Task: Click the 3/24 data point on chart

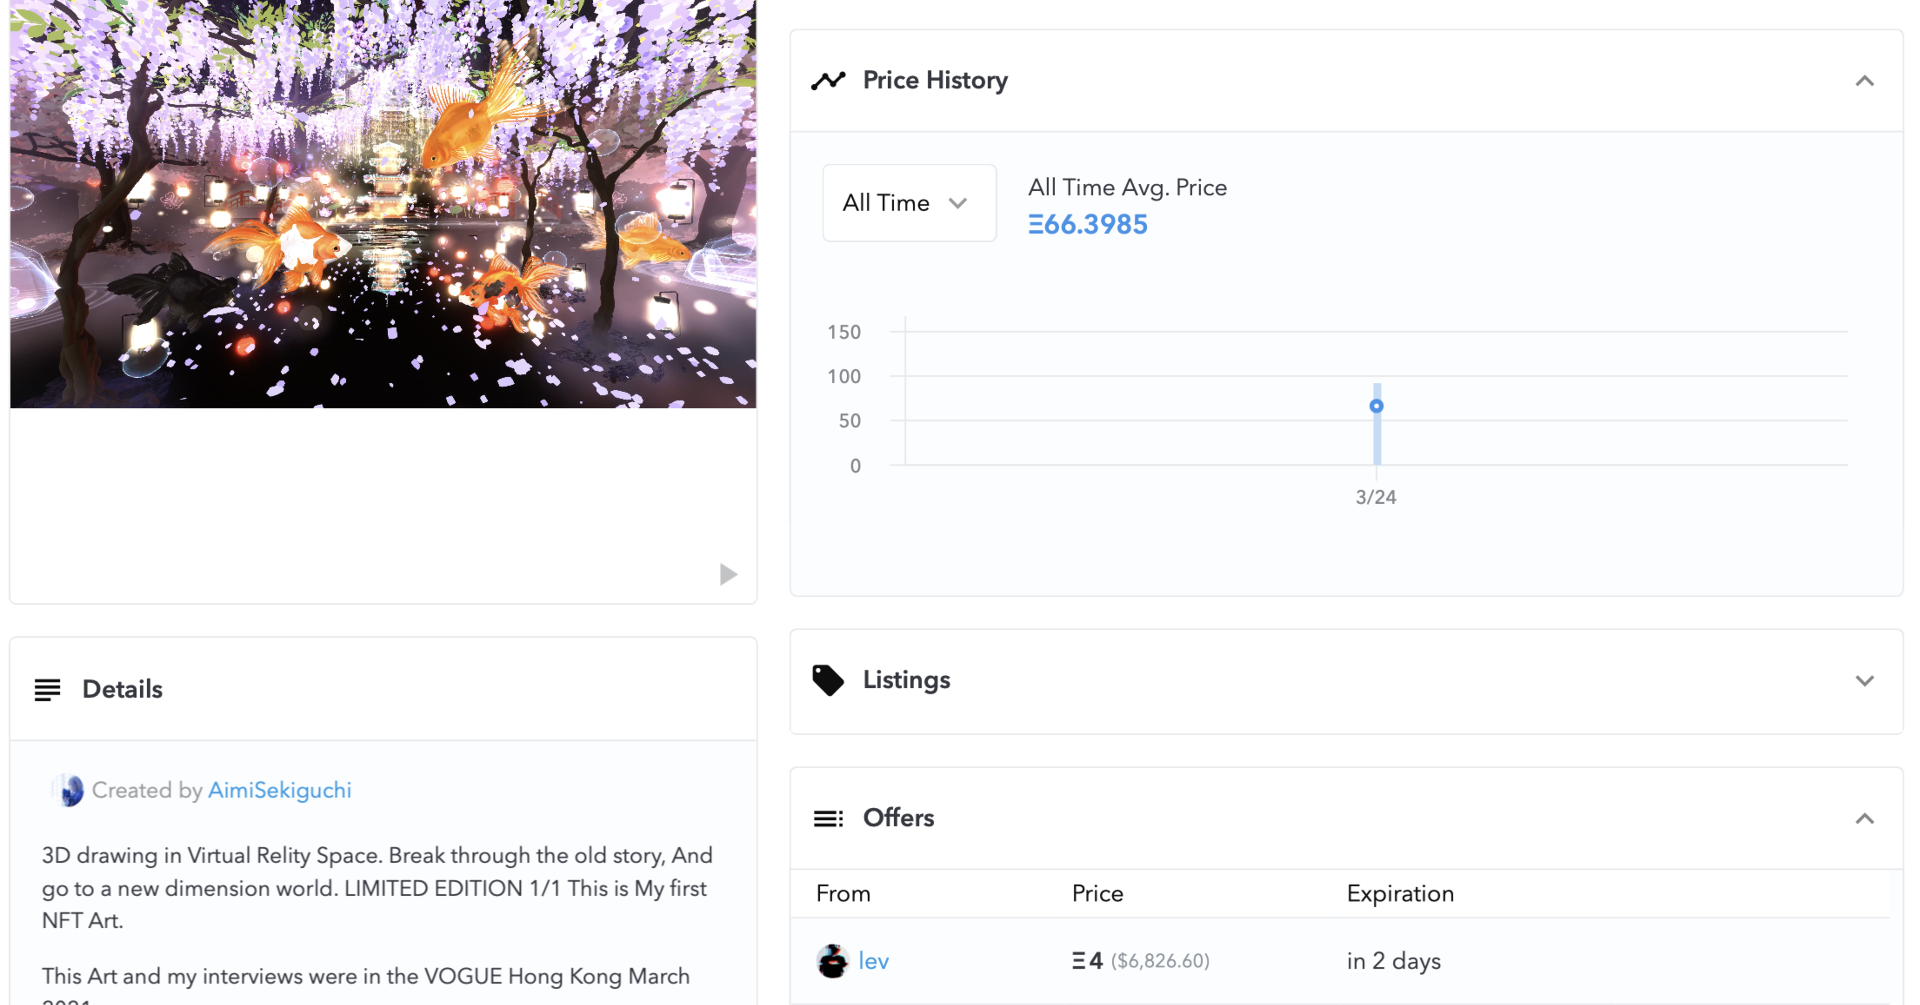Action: pos(1376,406)
